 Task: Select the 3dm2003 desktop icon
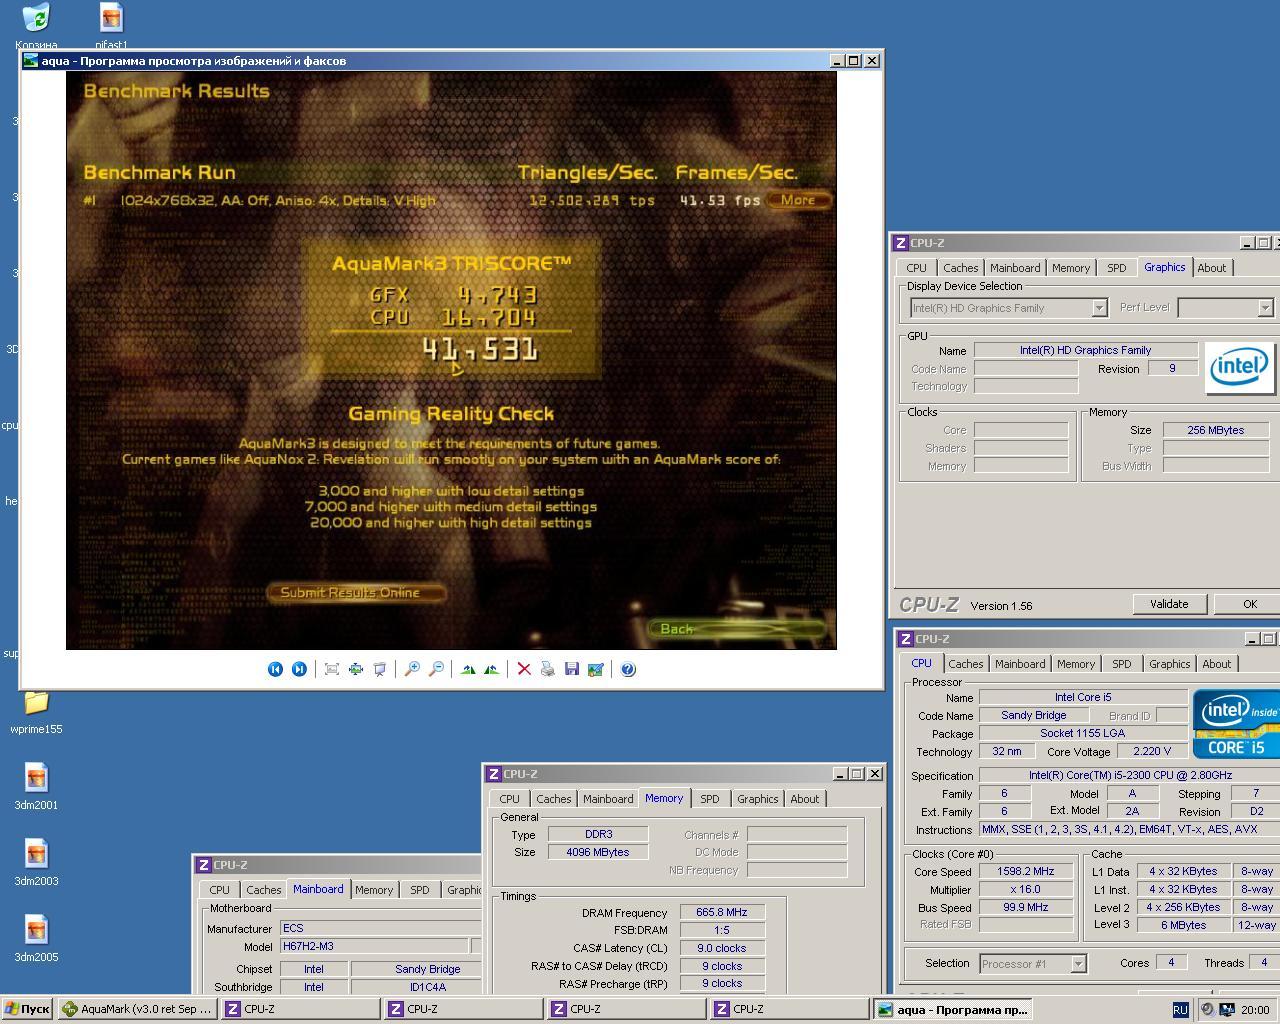(36, 862)
